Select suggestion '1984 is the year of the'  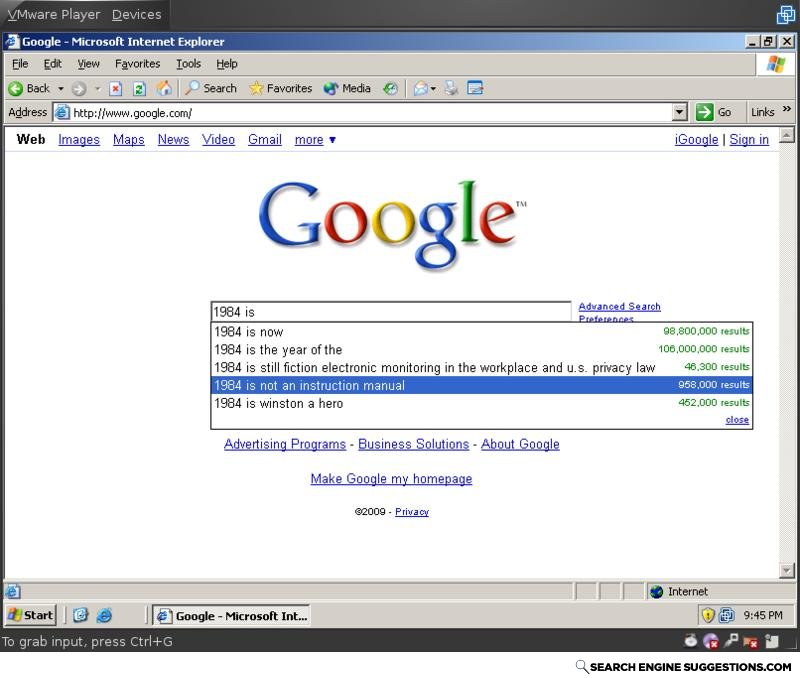pos(482,349)
